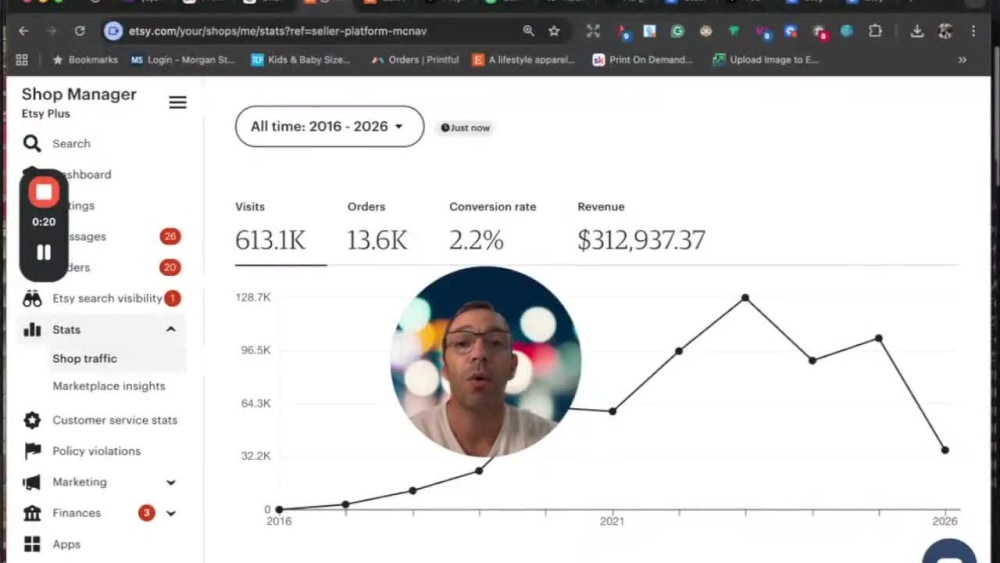Open Customer service stats page
This screenshot has height=563, width=1000.
(115, 420)
